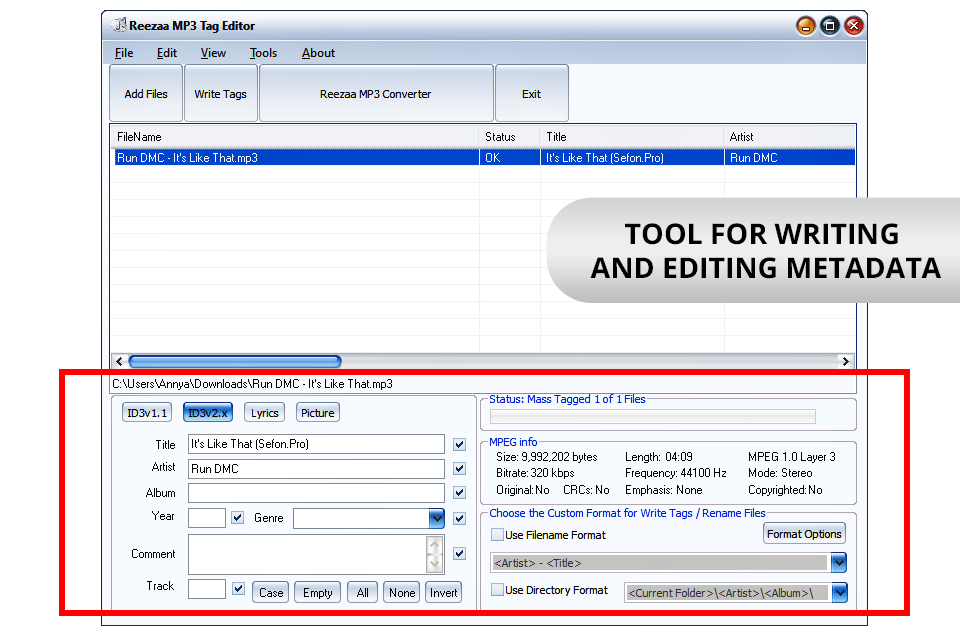Maximize the Reezaa MP3 Tag Editor window
The height and width of the screenshot is (640, 960).
point(830,26)
